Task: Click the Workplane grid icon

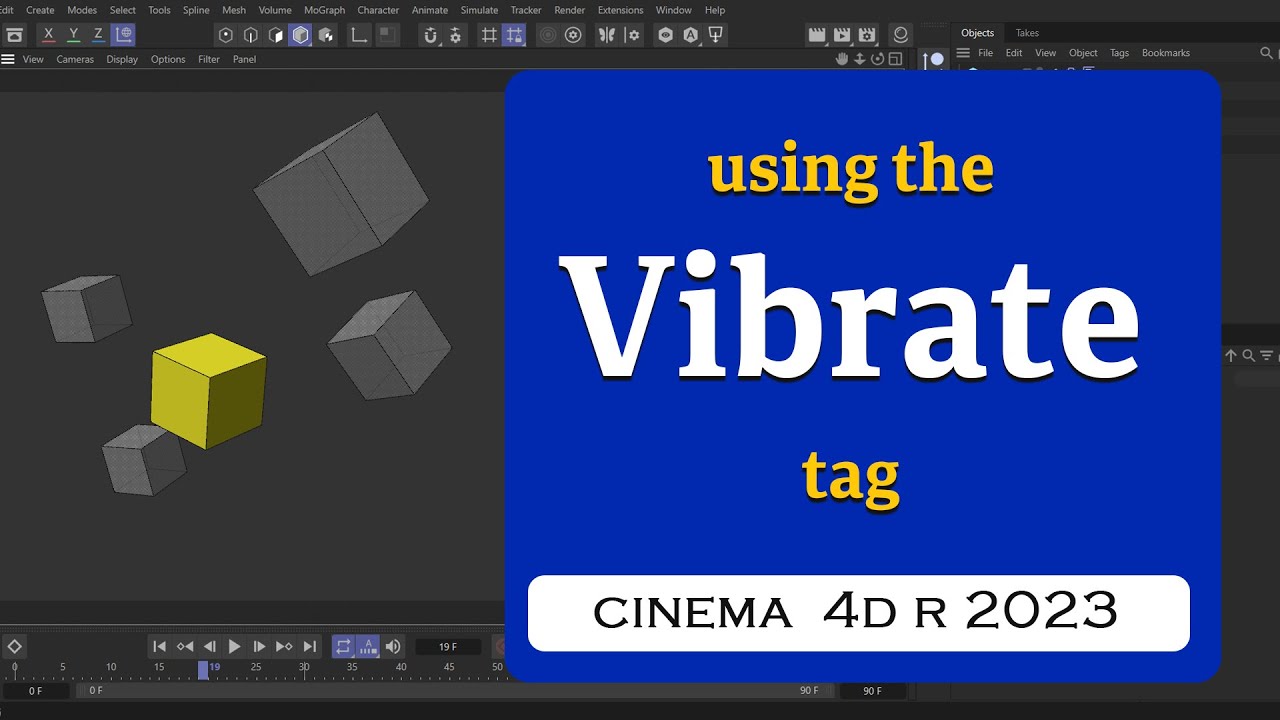Action: (489, 35)
